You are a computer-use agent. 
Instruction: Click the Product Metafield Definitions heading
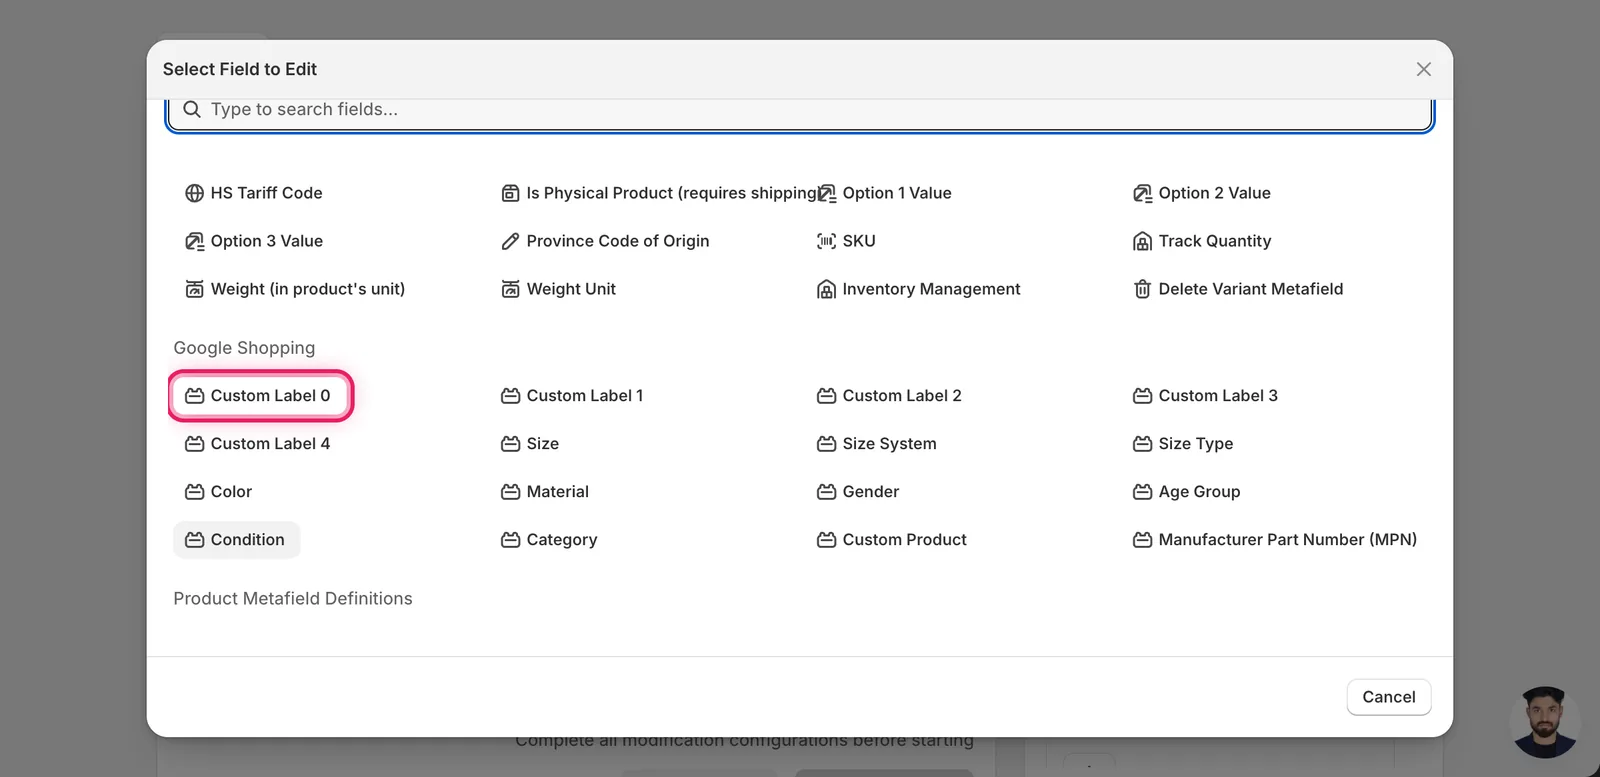pyautogui.click(x=293, y=599)
